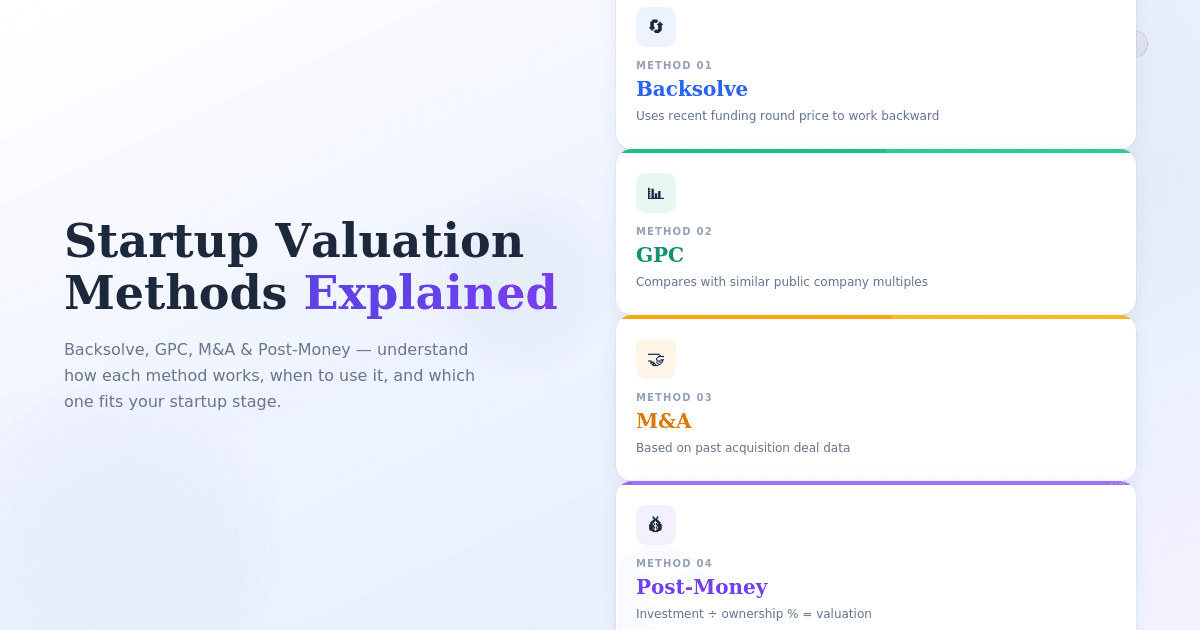Select the circular arrows Backsolve icon
The height and width of the screenshot is (630, 1200).
coord(656,27)
